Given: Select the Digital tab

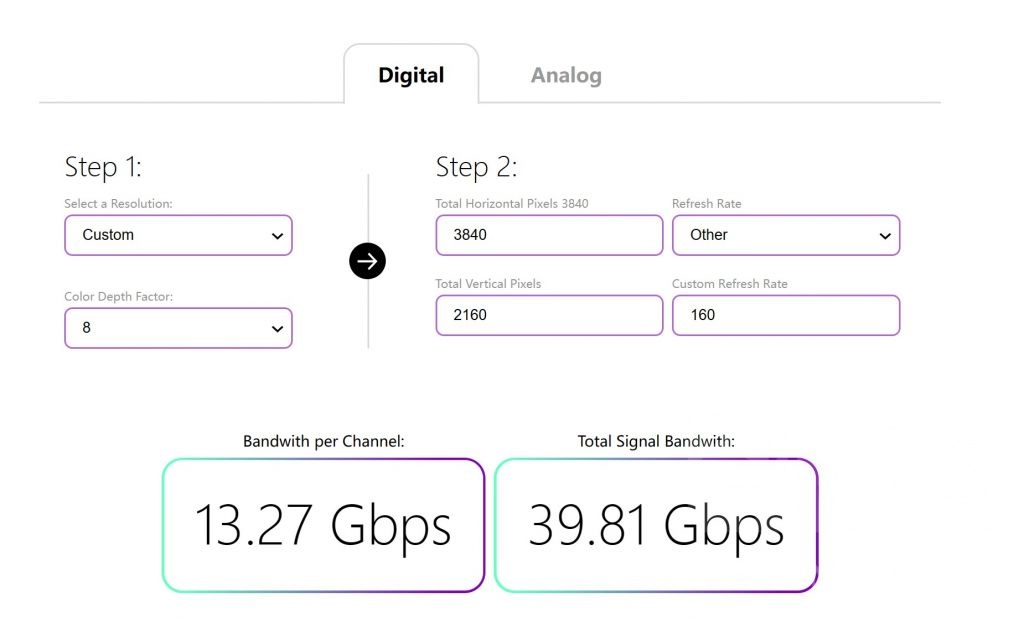Looking at the screenshot, I should (411, 76).
